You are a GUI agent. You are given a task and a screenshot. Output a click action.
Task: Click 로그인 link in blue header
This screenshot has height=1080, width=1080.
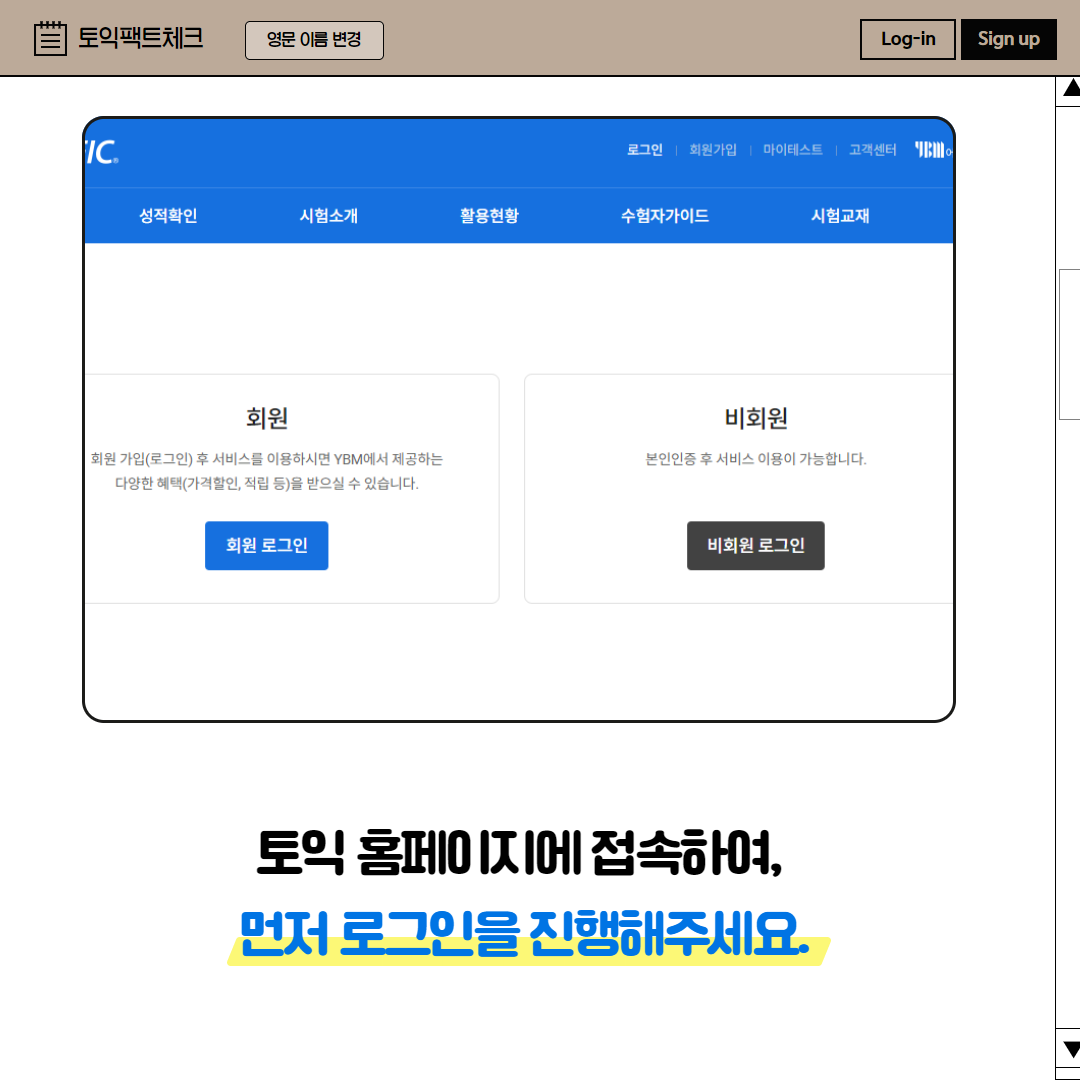click(645, 149)
